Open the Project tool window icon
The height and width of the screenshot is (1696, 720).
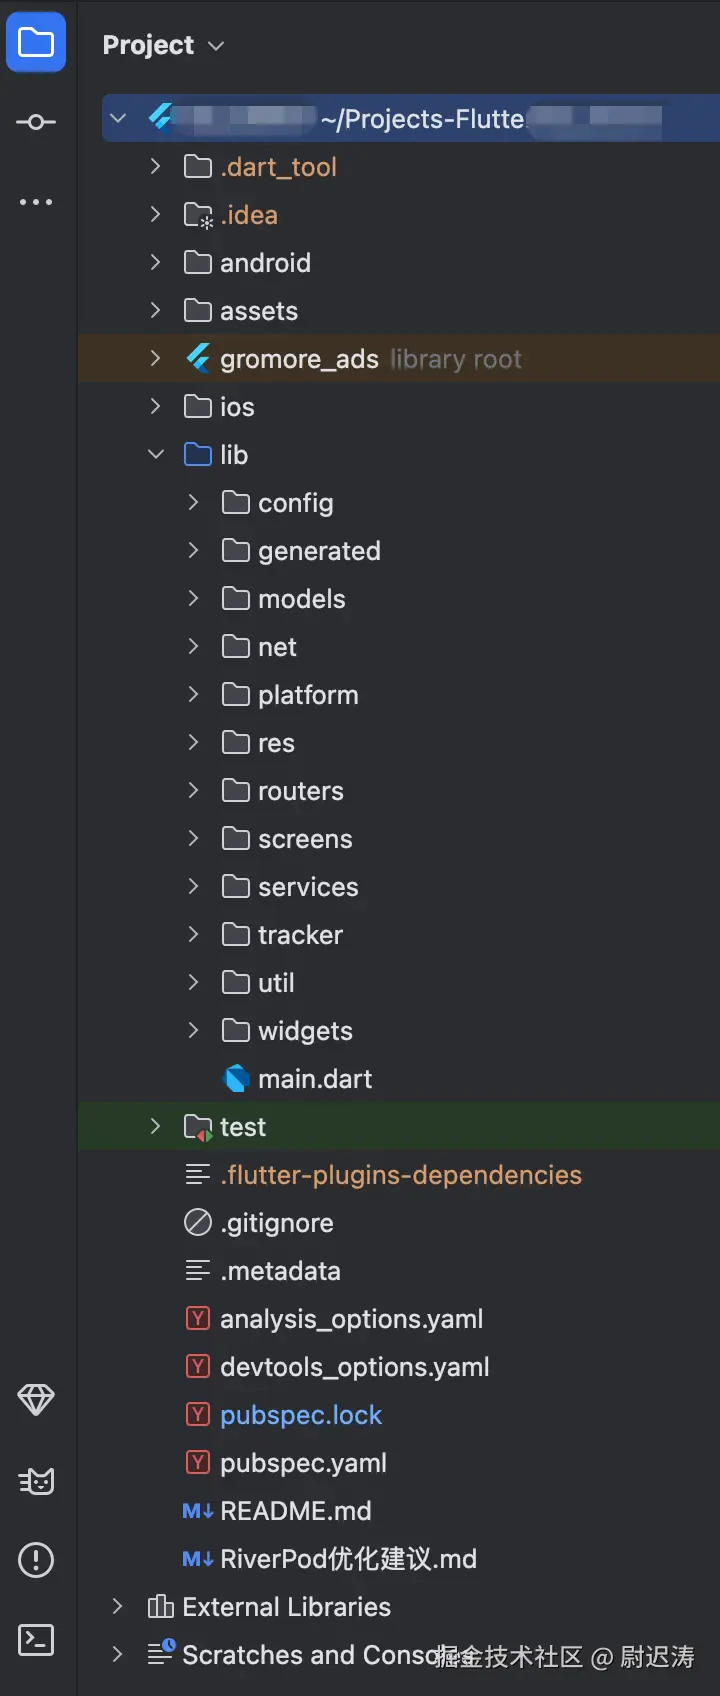coord(36,43)
